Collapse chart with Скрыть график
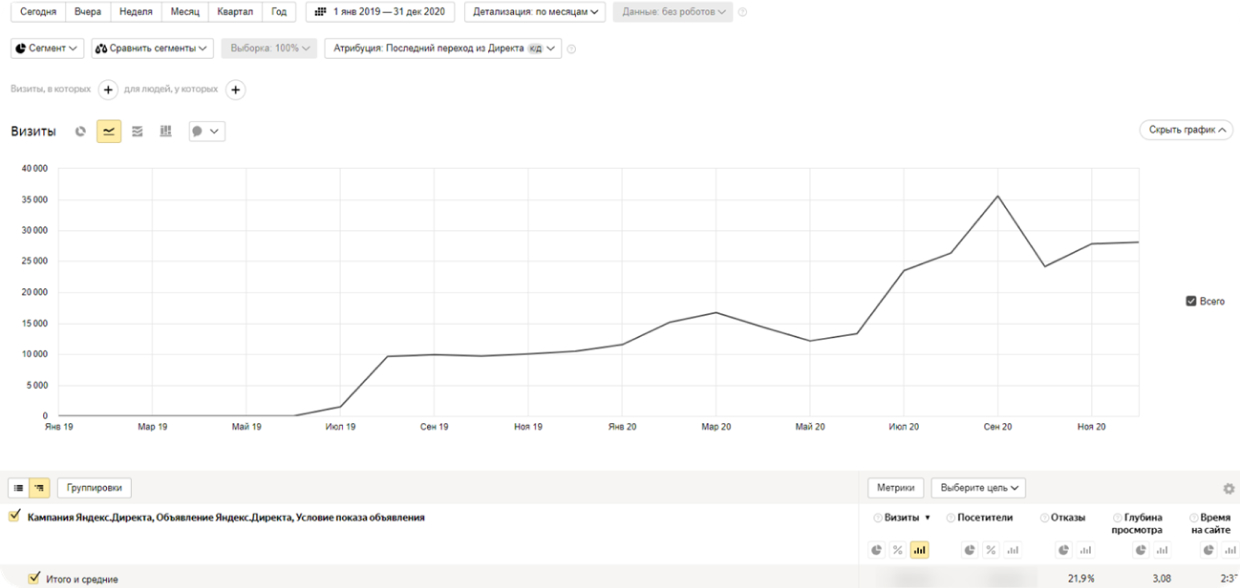Image resolution: width=1240 pixels, height=588 pixels. [1186, 130]
